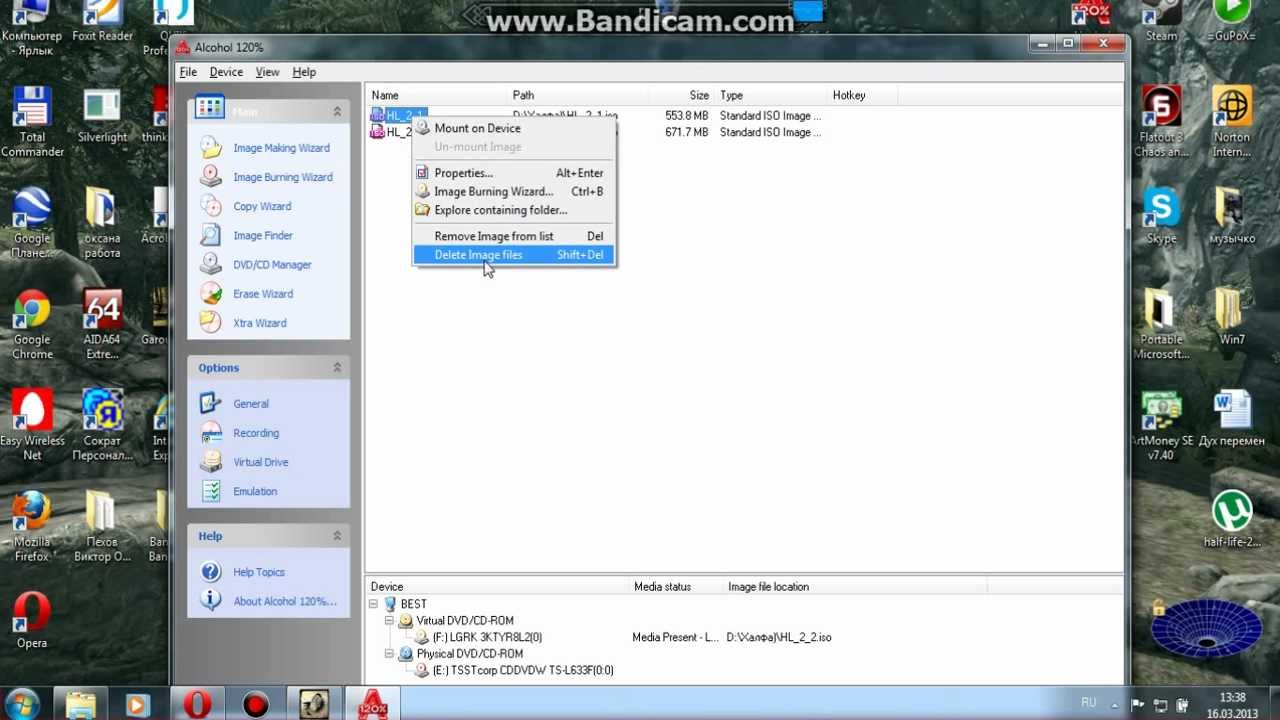Select the Steam desktop icon

tap(1161, 23)
